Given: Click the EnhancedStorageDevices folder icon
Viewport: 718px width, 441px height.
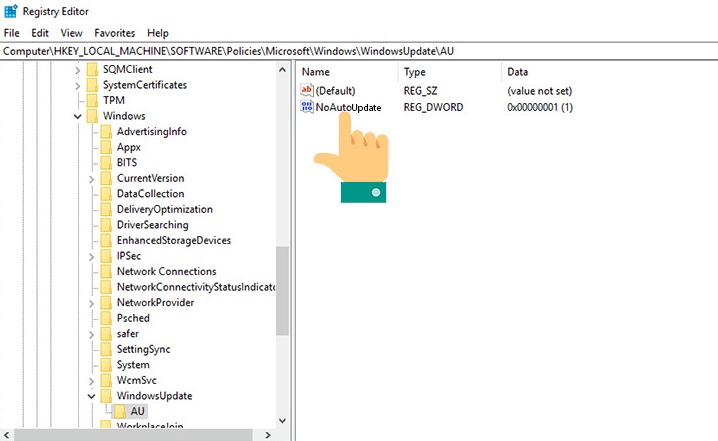Looking at the screenshot, I should pos(106,240).
